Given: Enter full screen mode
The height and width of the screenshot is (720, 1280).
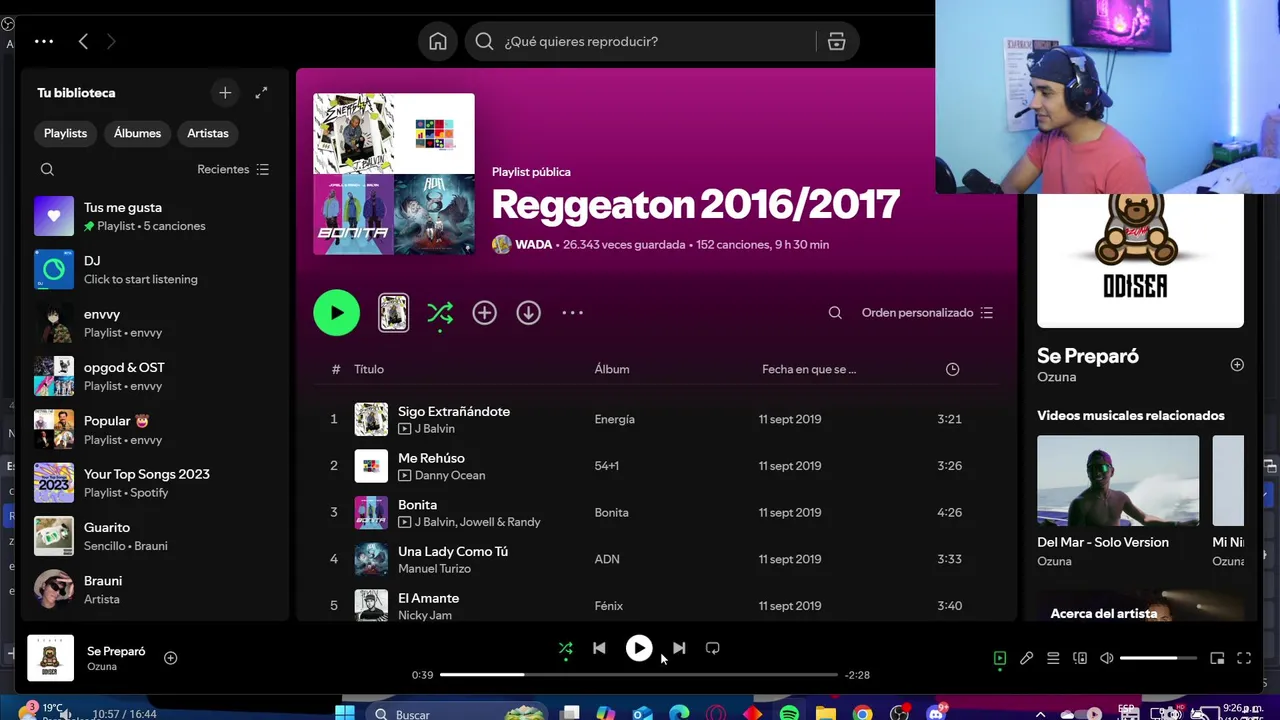Looking at the screenshot, I should coord(1244,658).
